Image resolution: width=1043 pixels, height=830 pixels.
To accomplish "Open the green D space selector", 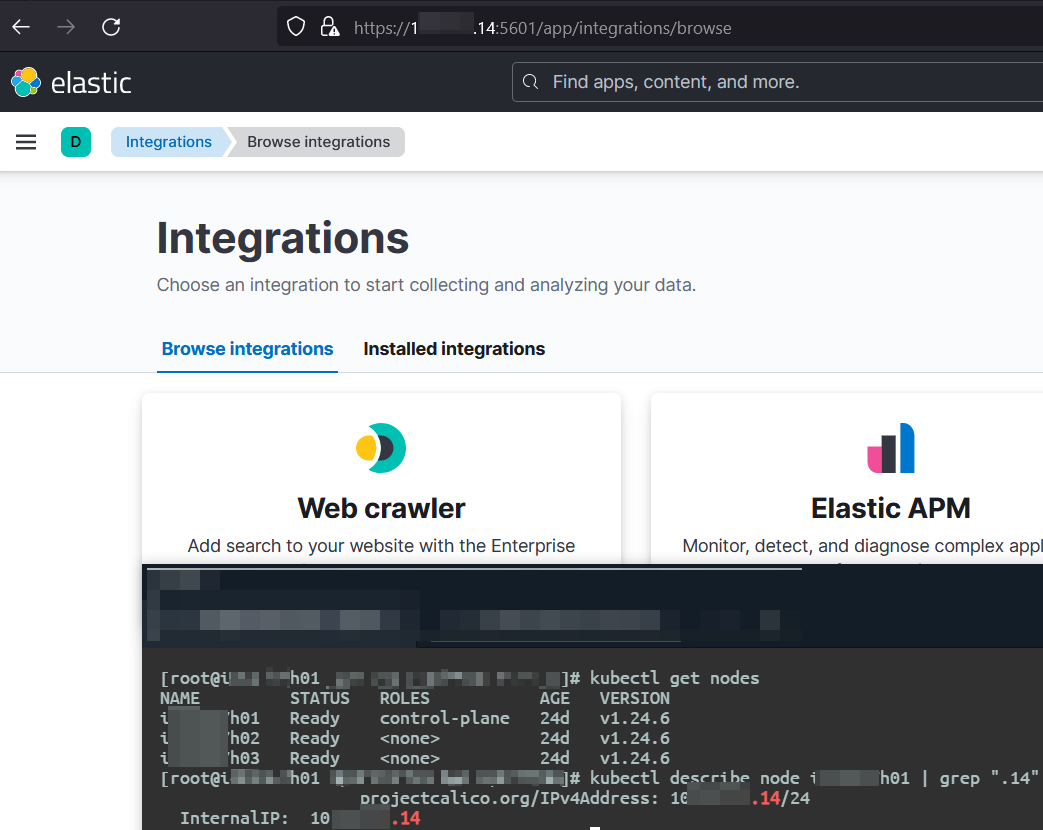I will 76,142.
